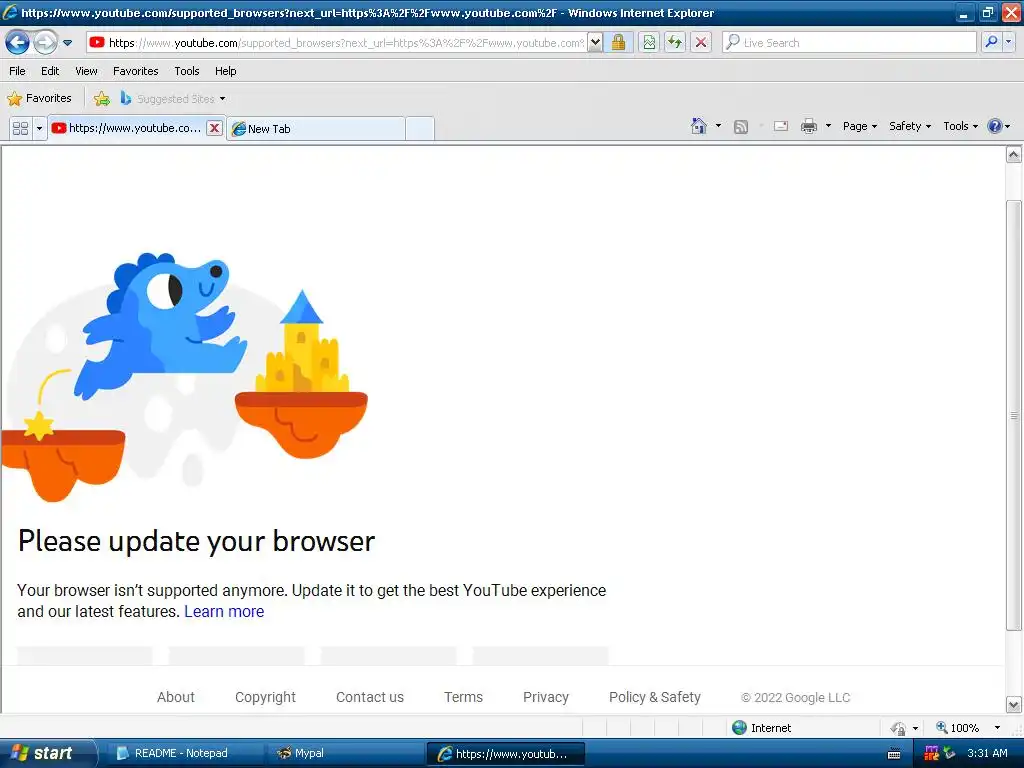This screenshot has width=1024, height=768.
Task: Open the tab list dropdown arrow
Action: pos(39,128)
